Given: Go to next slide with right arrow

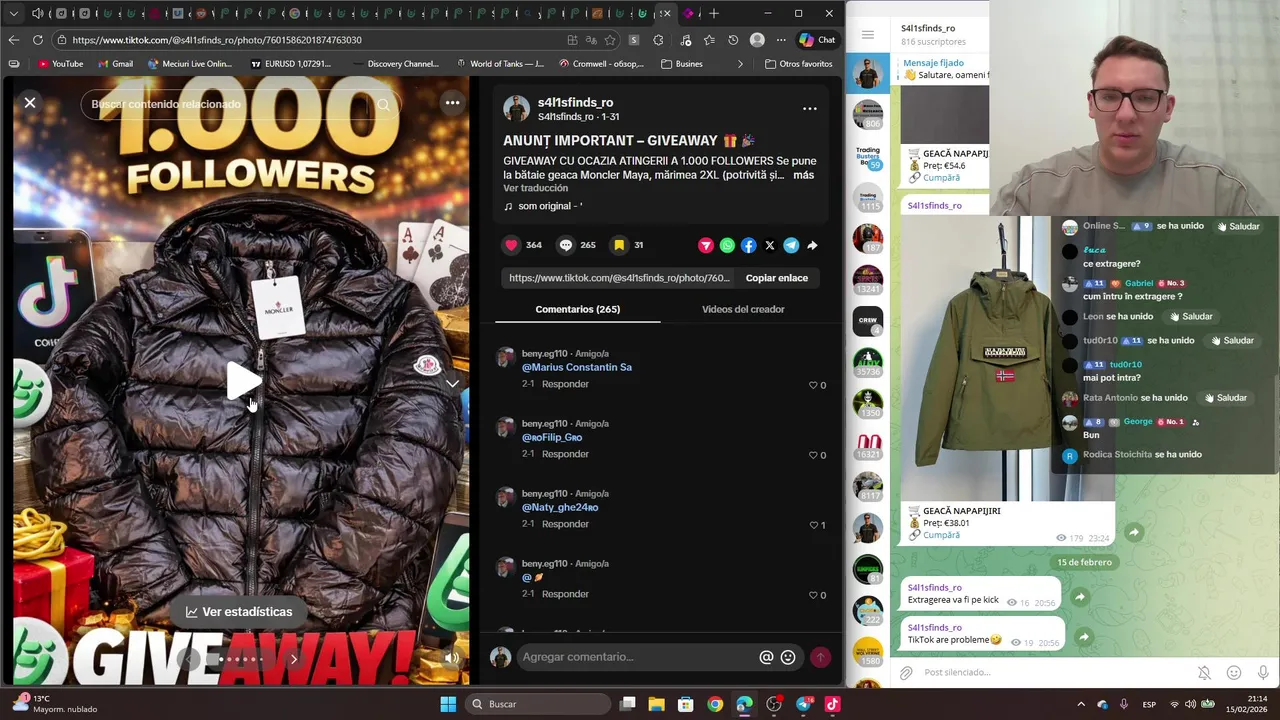Looking at the screenshot, I should (x=293, y=659).
